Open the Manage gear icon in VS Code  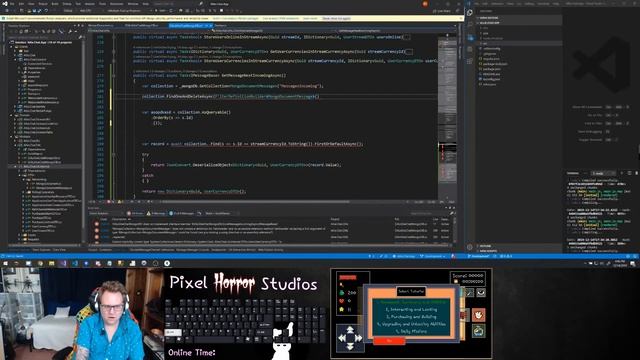coord(470,247)
